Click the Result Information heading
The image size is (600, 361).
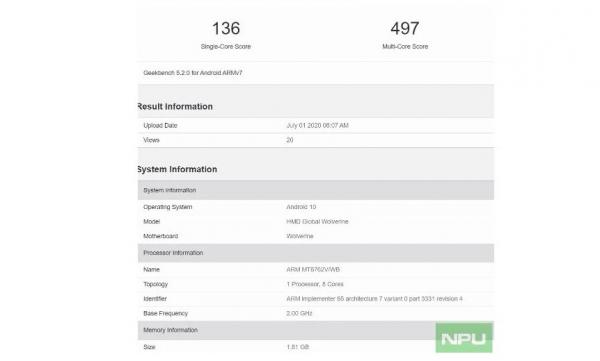coord(175,106)
